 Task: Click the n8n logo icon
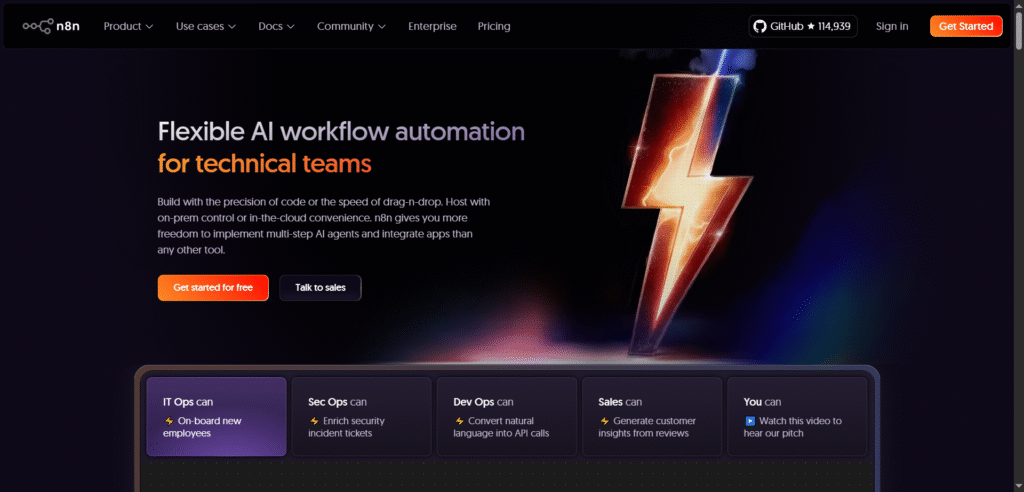[37, 26]
